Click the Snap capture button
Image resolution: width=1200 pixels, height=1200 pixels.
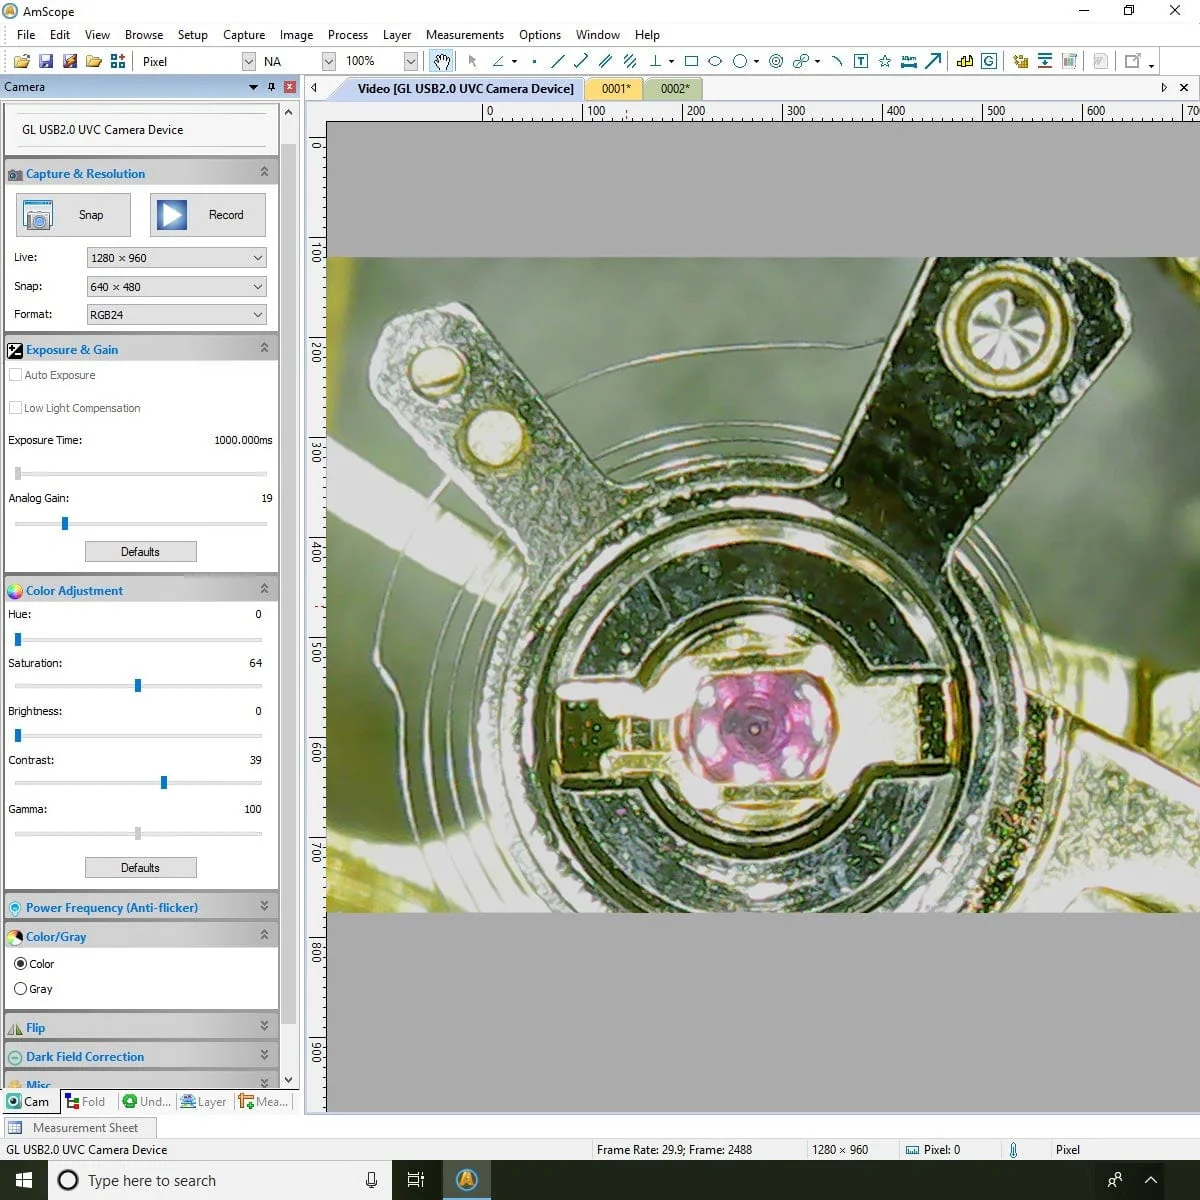(73, 215)
